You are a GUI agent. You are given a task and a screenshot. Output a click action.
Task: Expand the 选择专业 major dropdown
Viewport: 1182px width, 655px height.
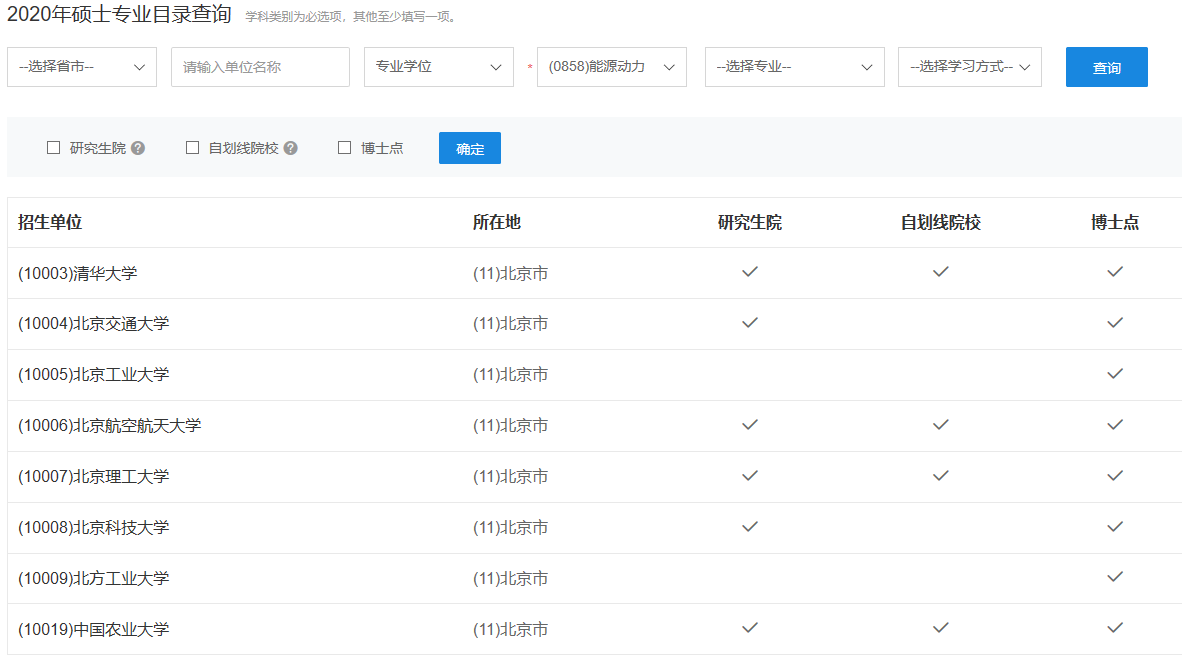[x=795, y=67]
